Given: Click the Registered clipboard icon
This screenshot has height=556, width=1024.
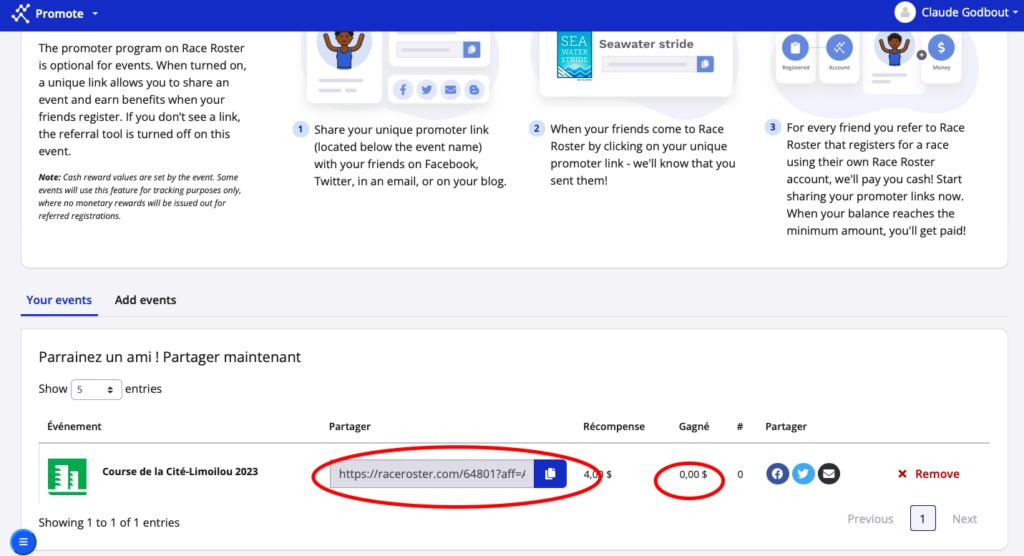Looking at the screenshot, I should click(795, 48).
